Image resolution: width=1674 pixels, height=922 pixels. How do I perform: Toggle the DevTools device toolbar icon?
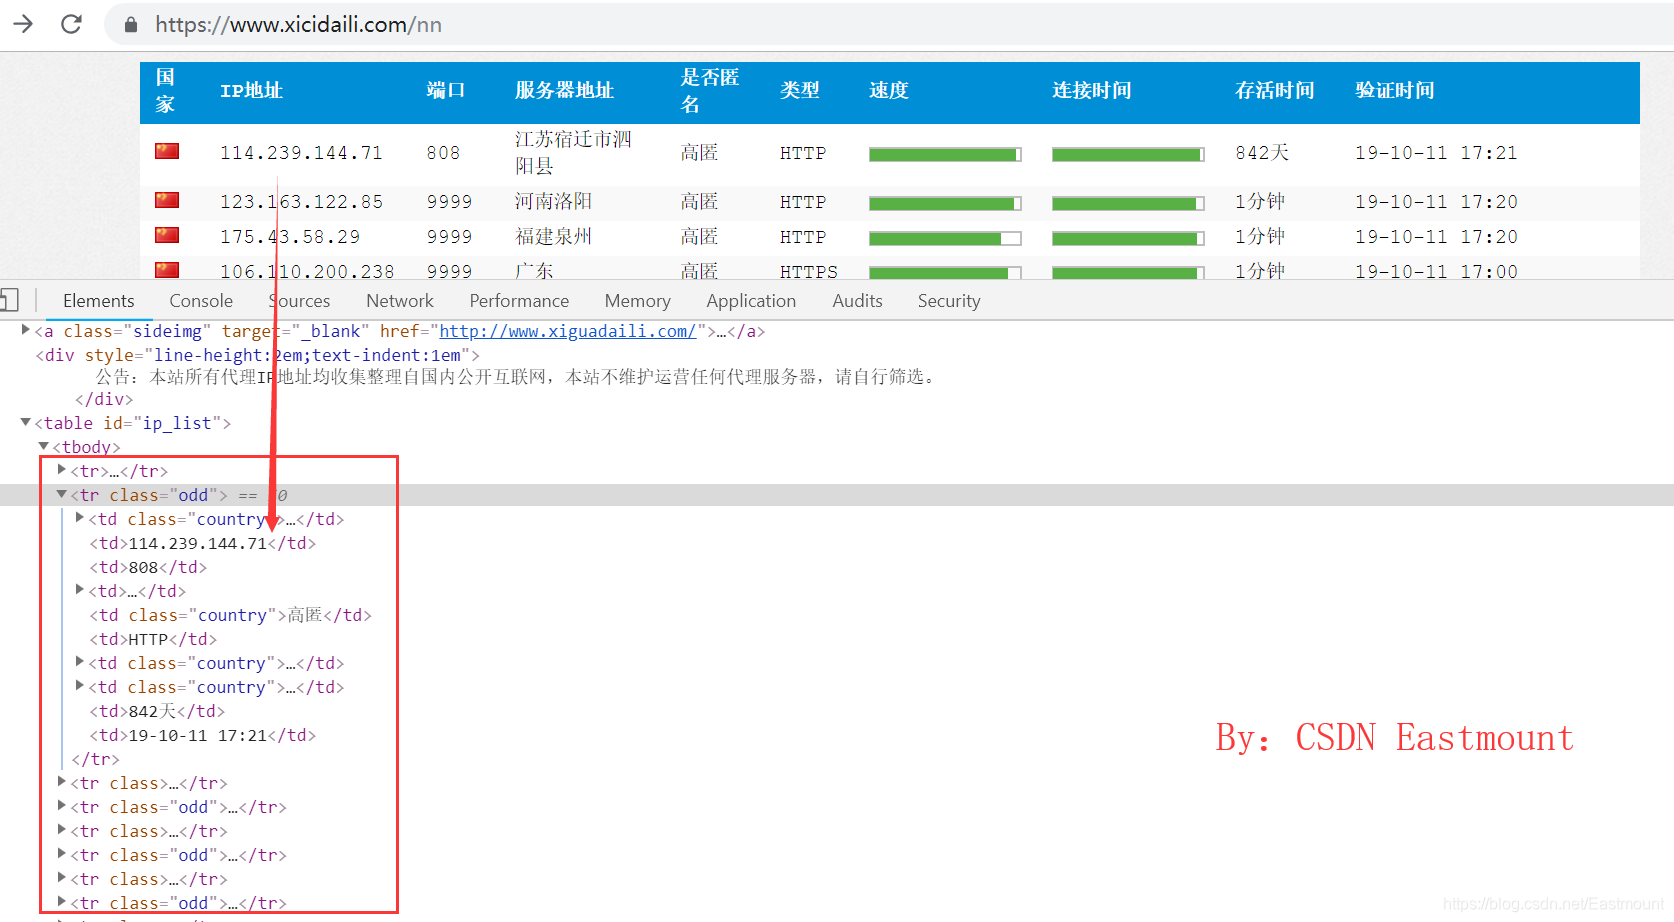pyautogui.click(x=9, y=300)
